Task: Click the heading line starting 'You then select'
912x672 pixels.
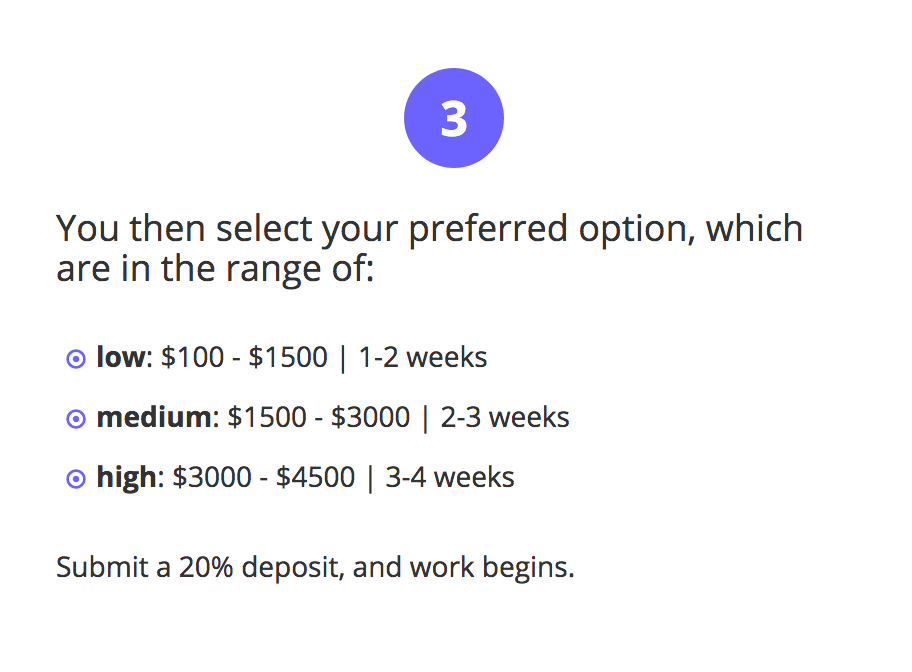Action: point(429,229)
